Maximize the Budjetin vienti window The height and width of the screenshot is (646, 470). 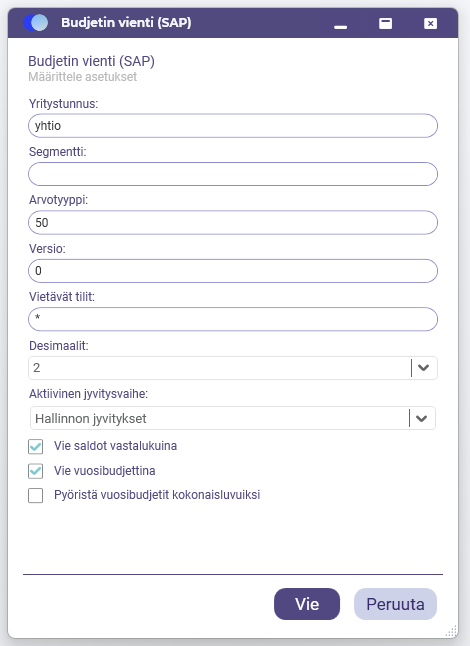[x=386, y=23]
